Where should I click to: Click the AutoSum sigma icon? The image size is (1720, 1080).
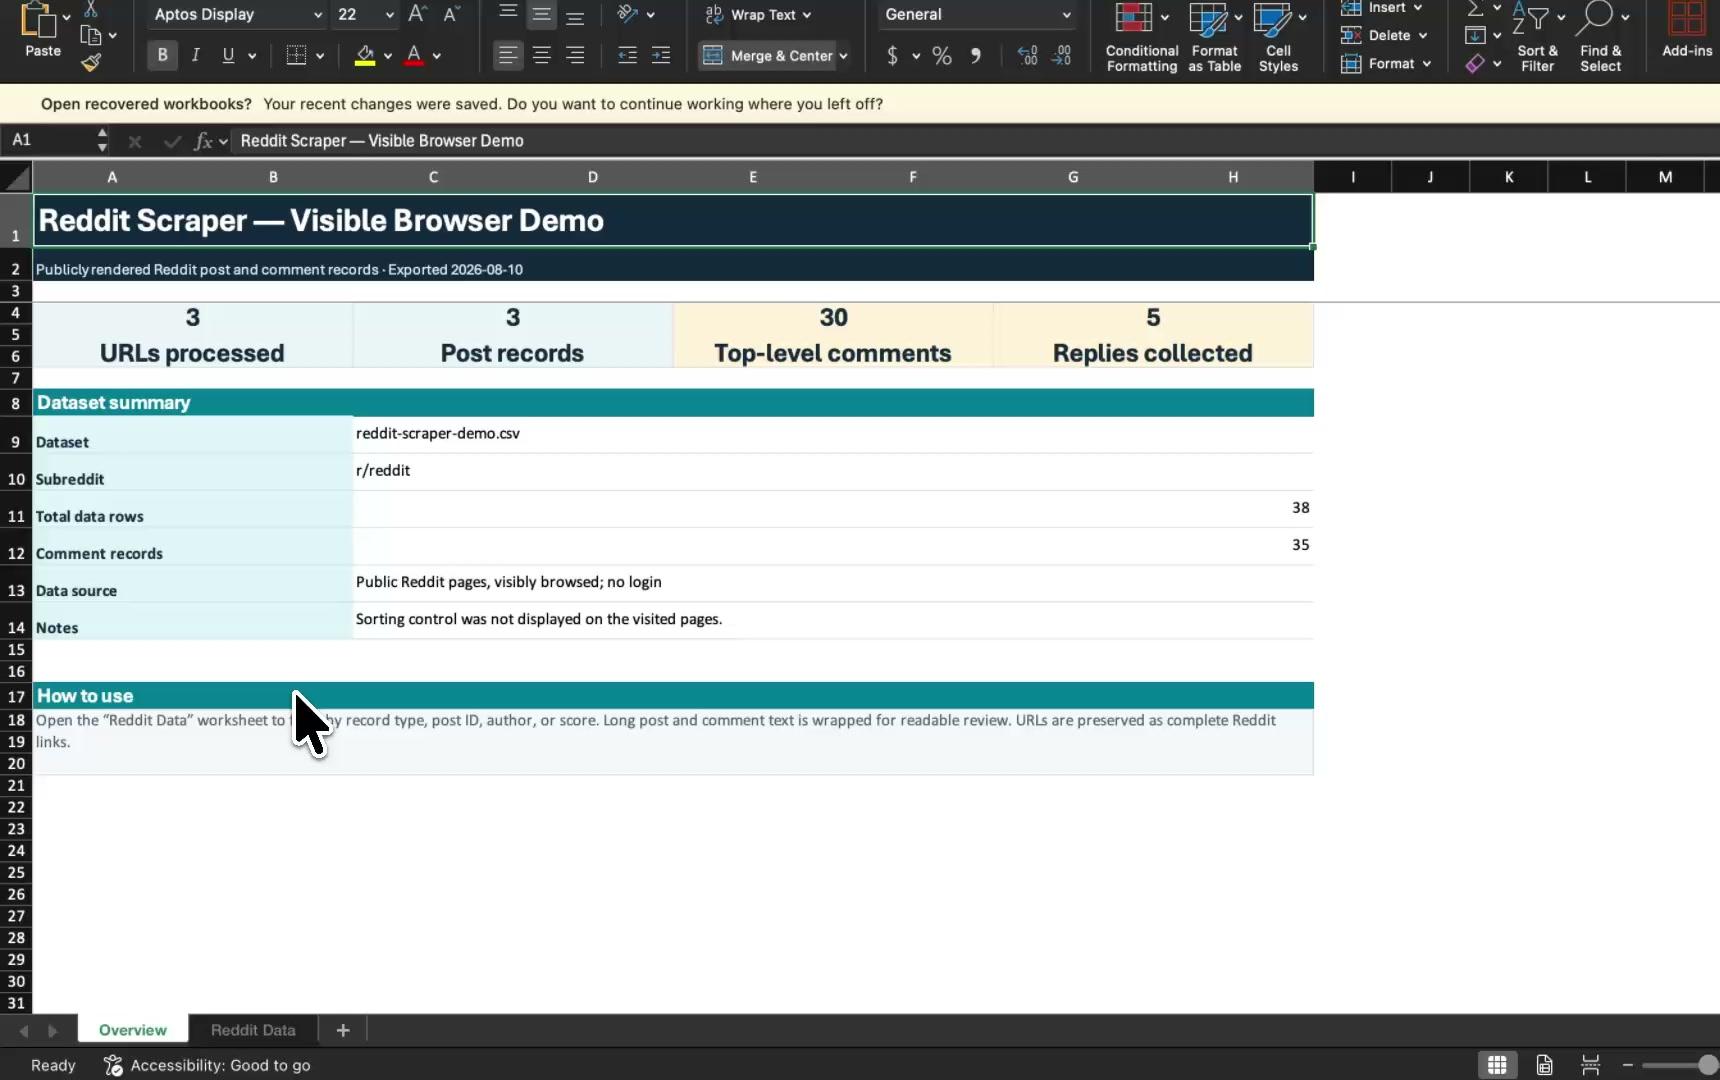pyautogui.click(x=1475, y=9)
